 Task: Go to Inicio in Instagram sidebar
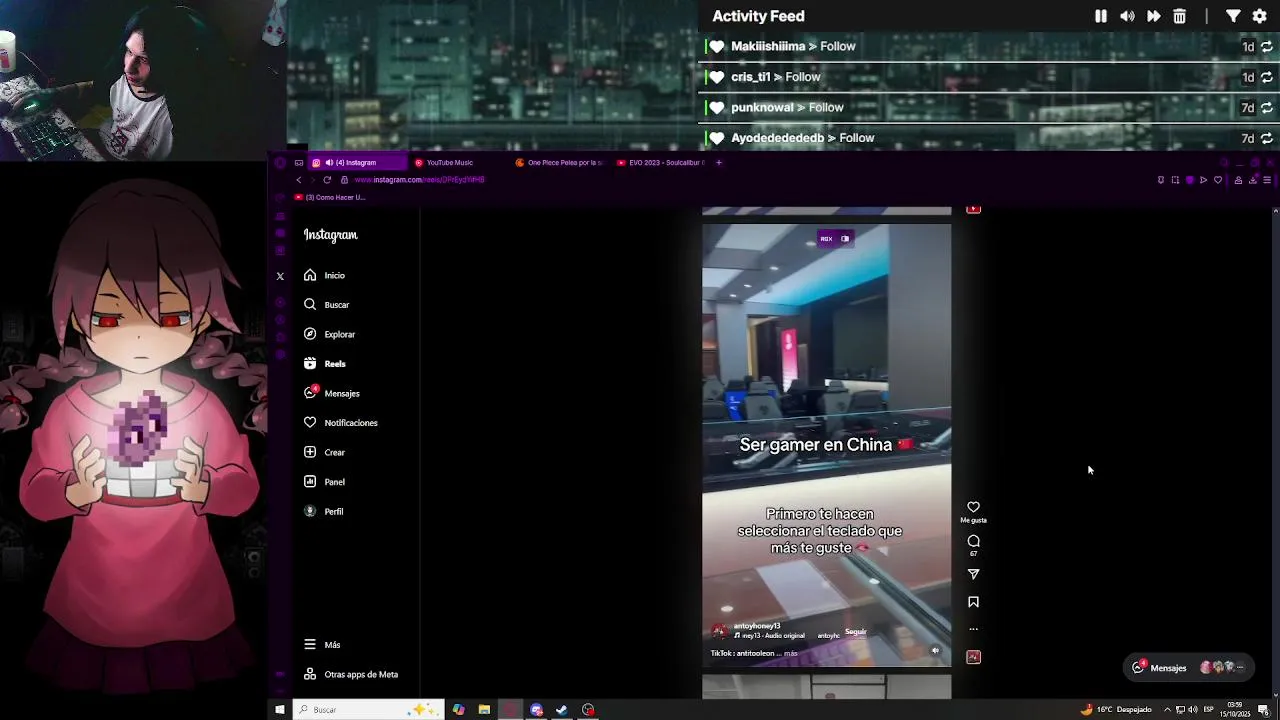click(x=325, y=275)
